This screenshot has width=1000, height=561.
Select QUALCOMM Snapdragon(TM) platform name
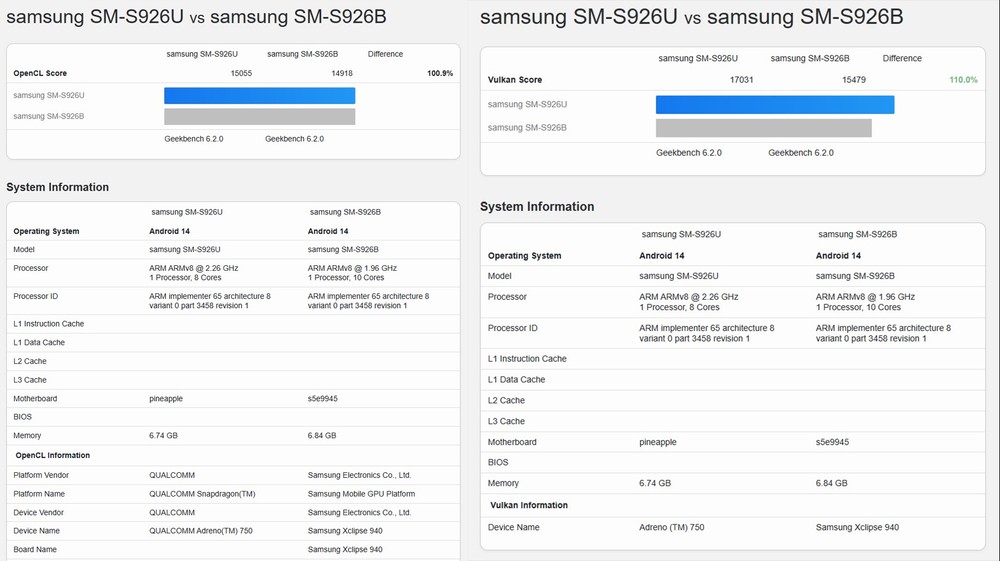pyautogui.click(x=202, y=494)
